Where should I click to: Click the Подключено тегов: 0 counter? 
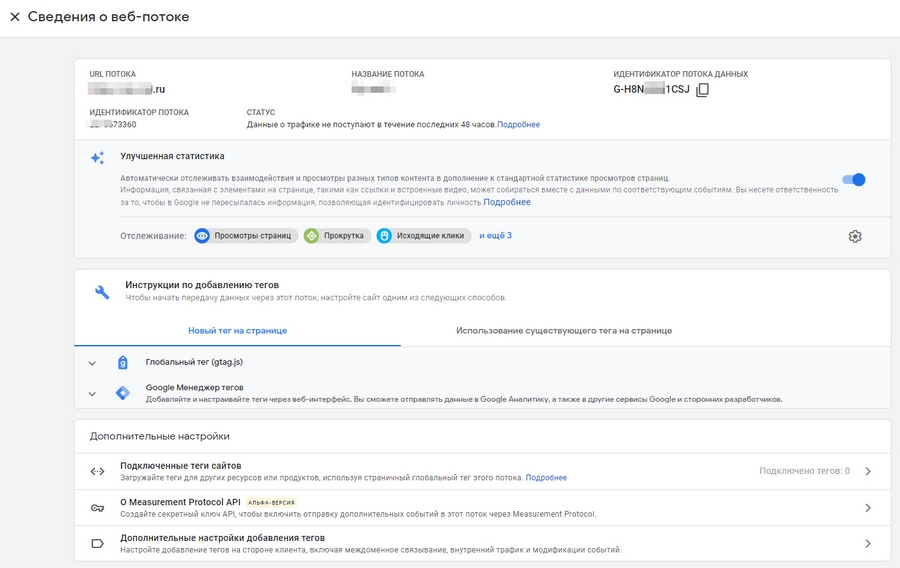(x=804, y=471)
